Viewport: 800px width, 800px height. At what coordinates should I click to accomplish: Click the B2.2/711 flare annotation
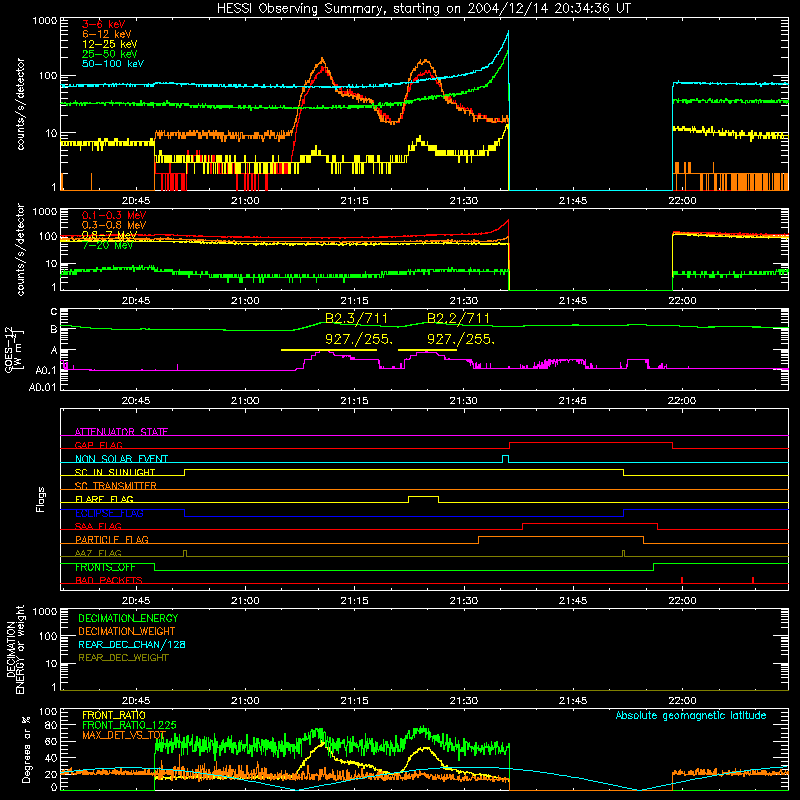point(458,319)
